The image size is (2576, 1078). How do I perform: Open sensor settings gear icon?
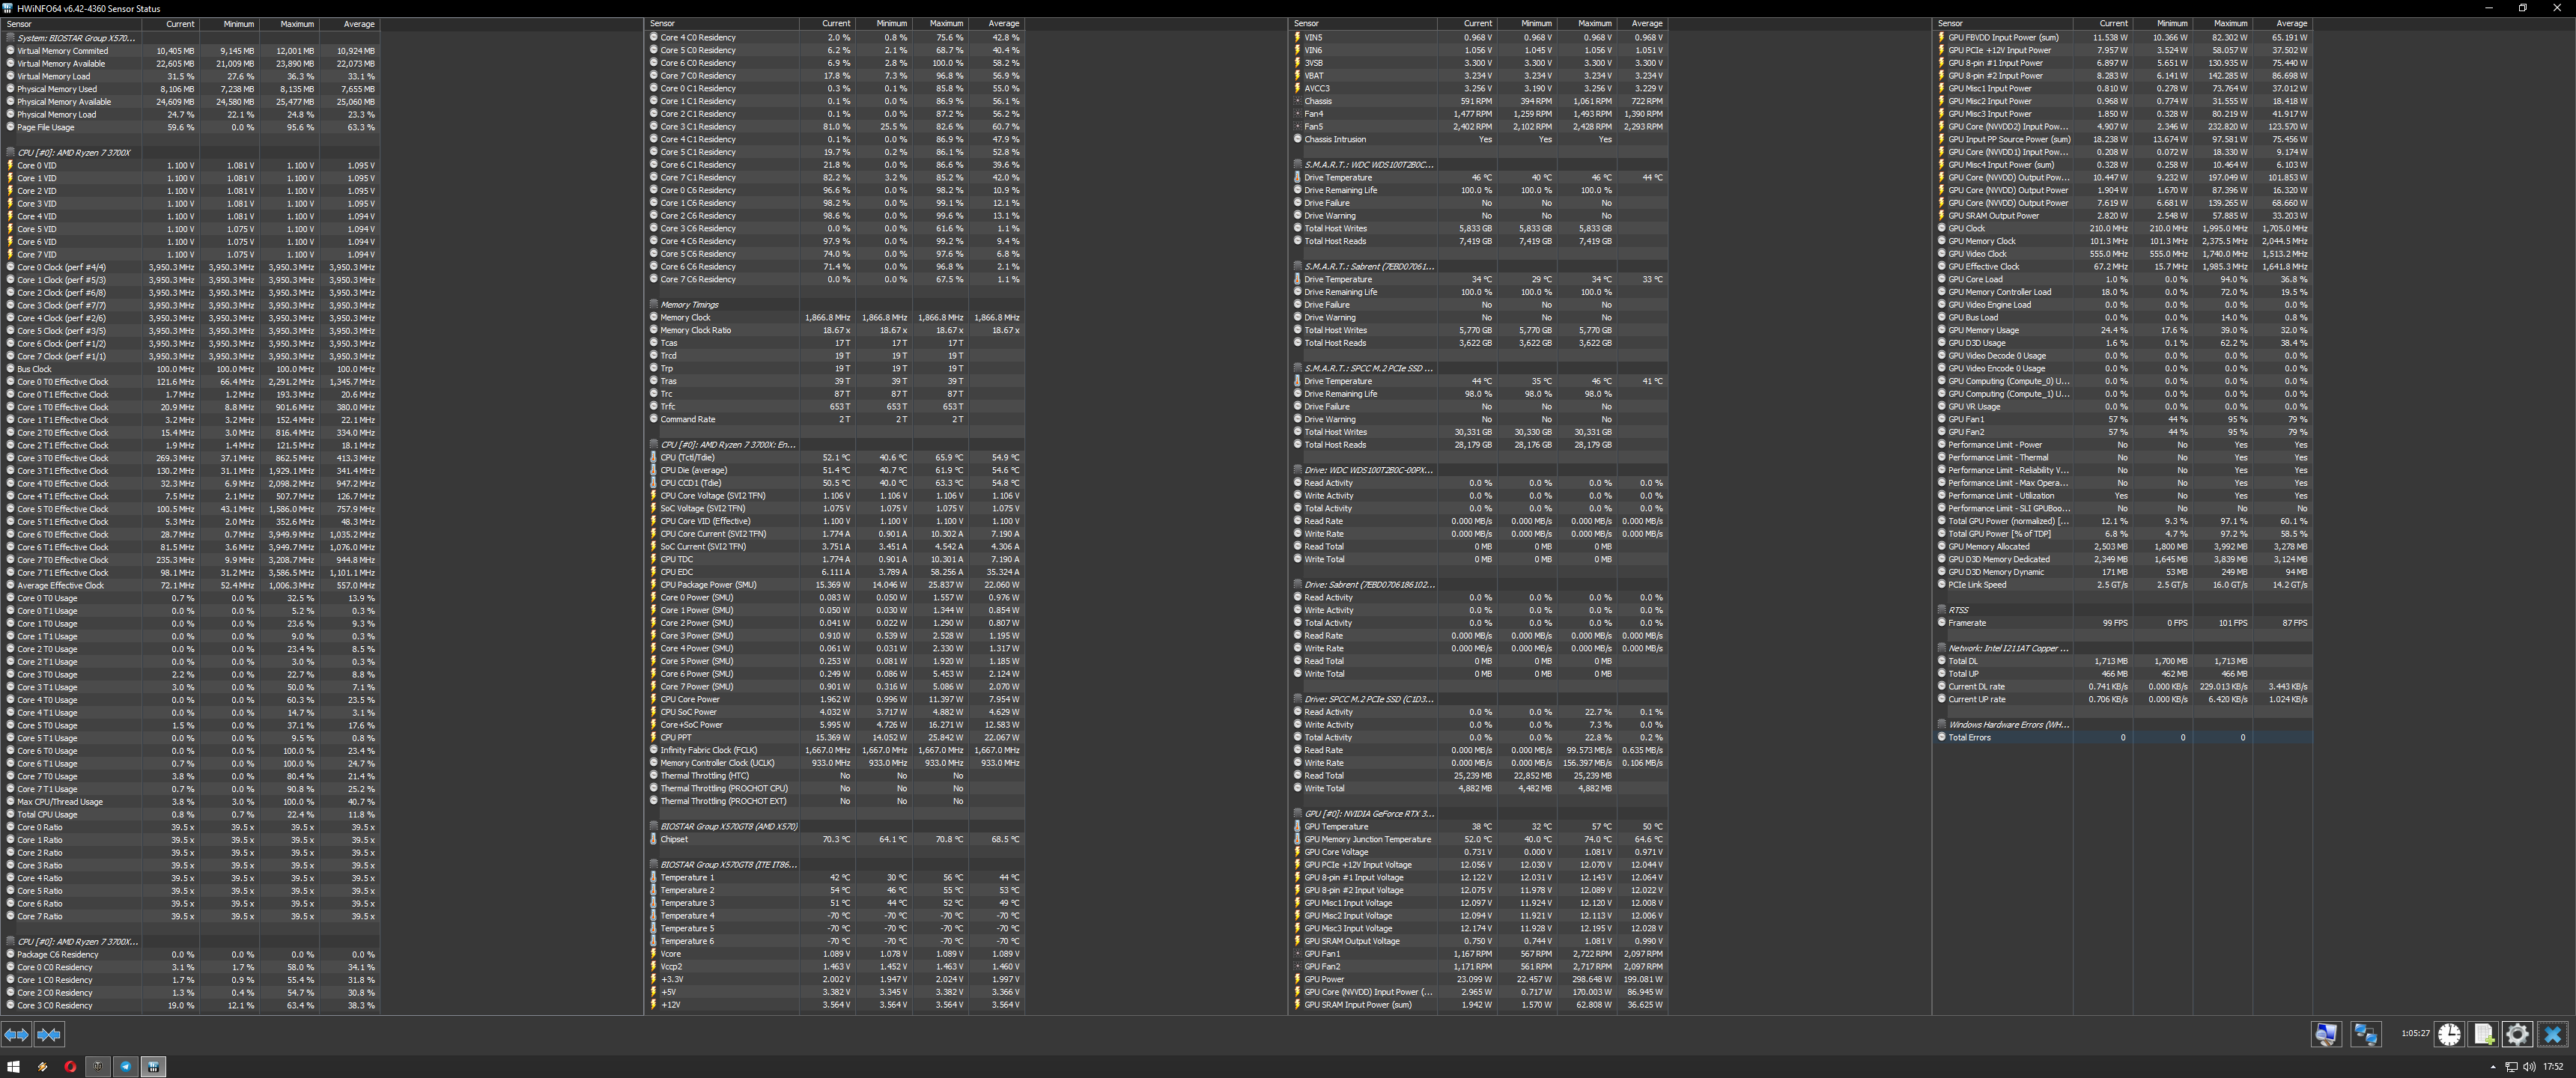tap(2517, 1035)
